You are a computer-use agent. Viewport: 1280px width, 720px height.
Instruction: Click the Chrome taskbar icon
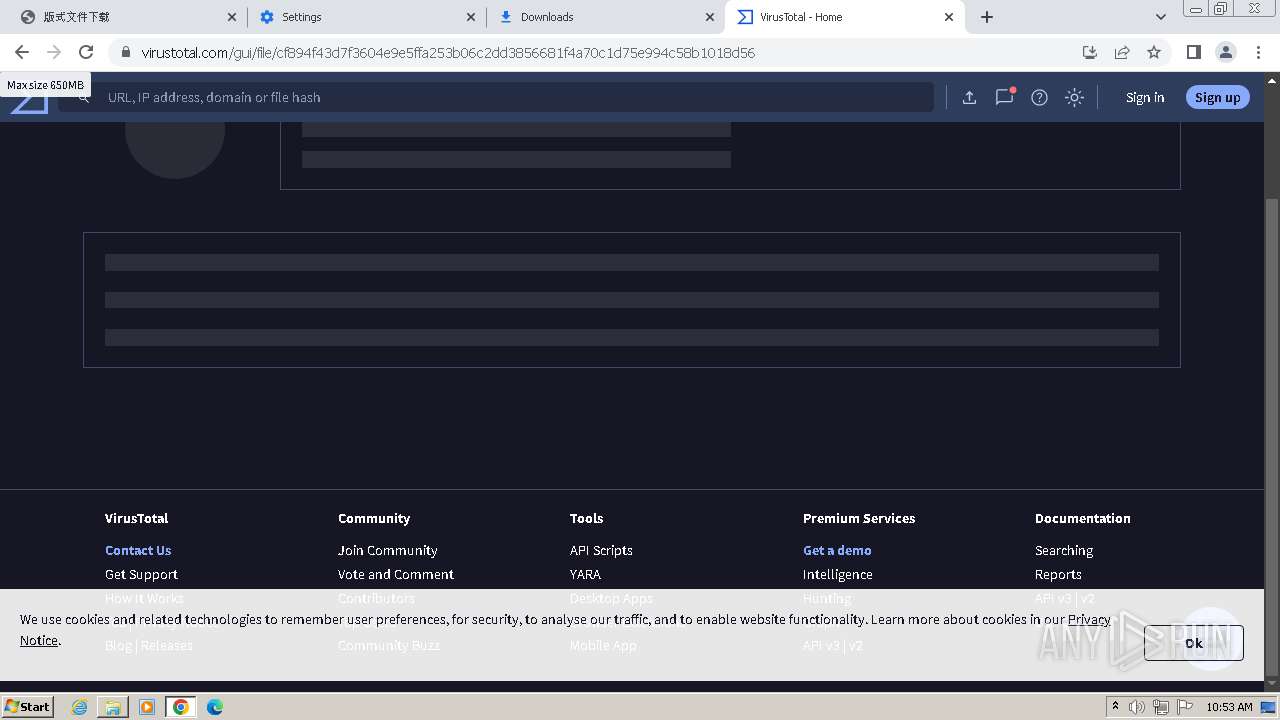[x=181, y=706]
